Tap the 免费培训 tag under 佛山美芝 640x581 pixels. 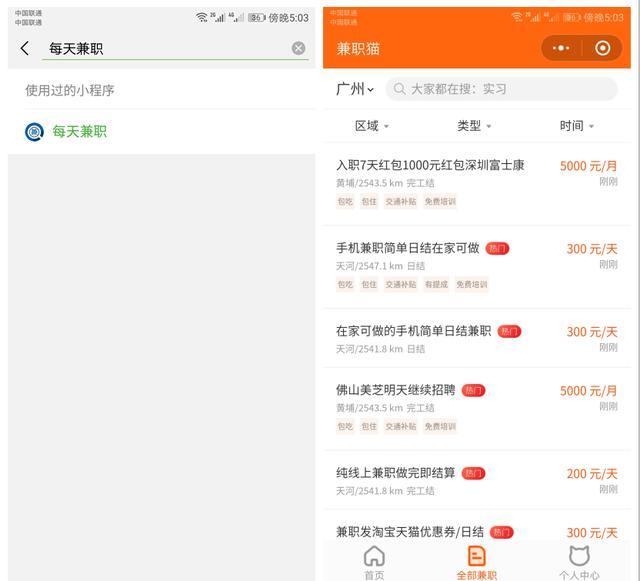[x=440, y=427]
